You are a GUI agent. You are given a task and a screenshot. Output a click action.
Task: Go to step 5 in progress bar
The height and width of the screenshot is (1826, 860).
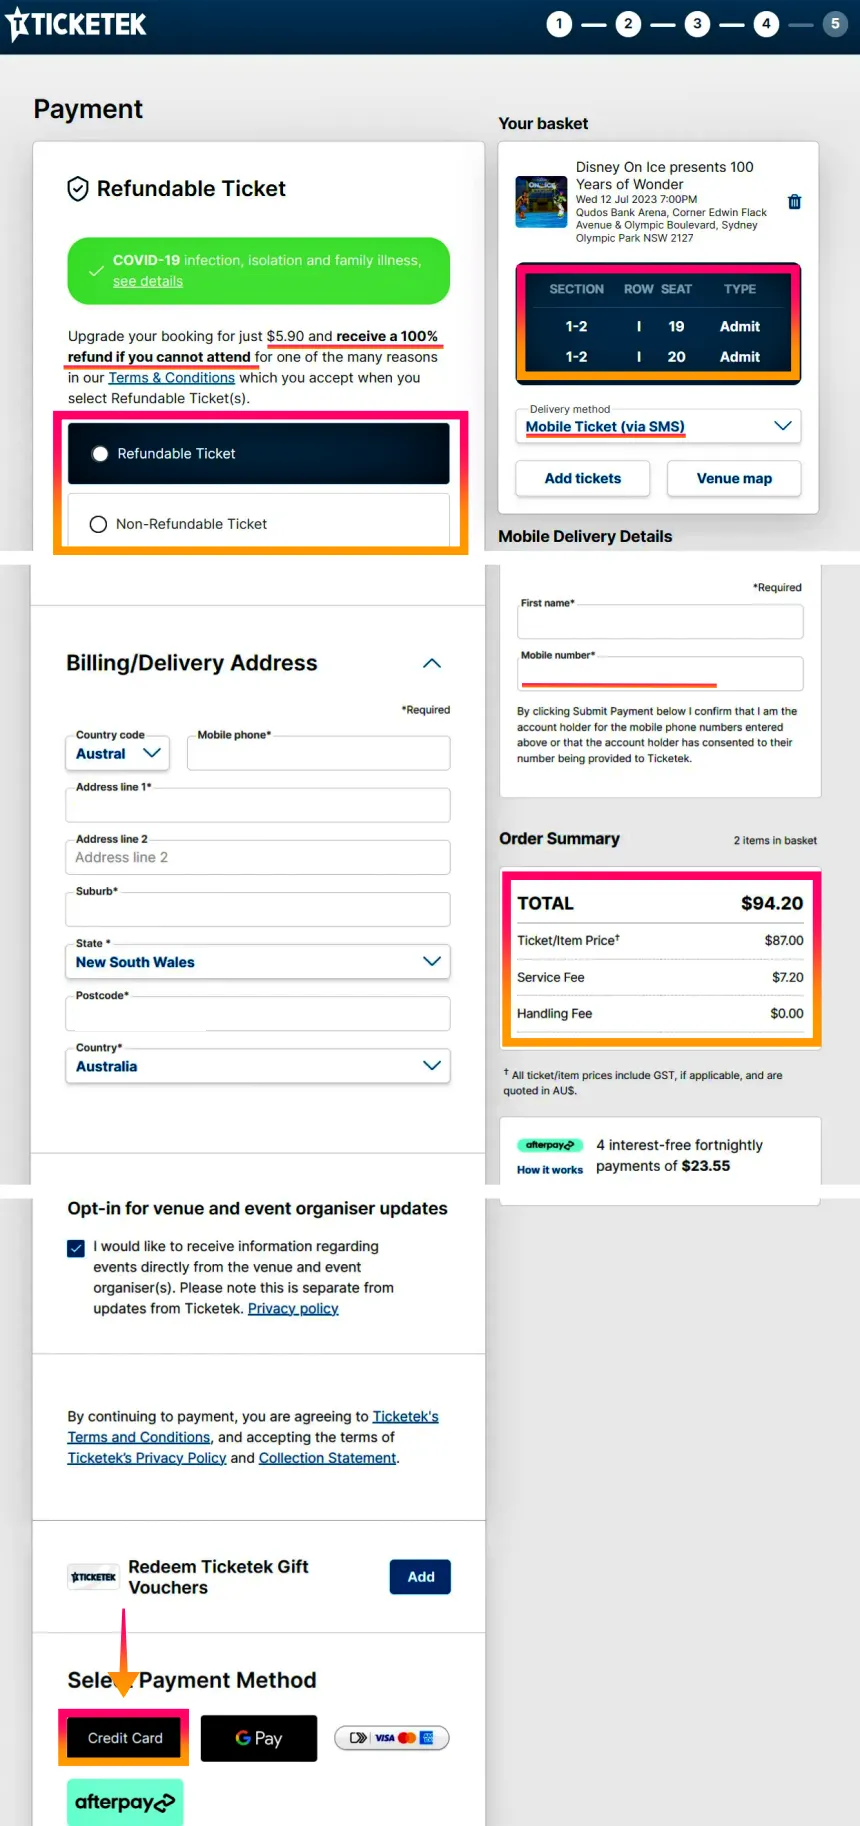(x=835, y=24)
